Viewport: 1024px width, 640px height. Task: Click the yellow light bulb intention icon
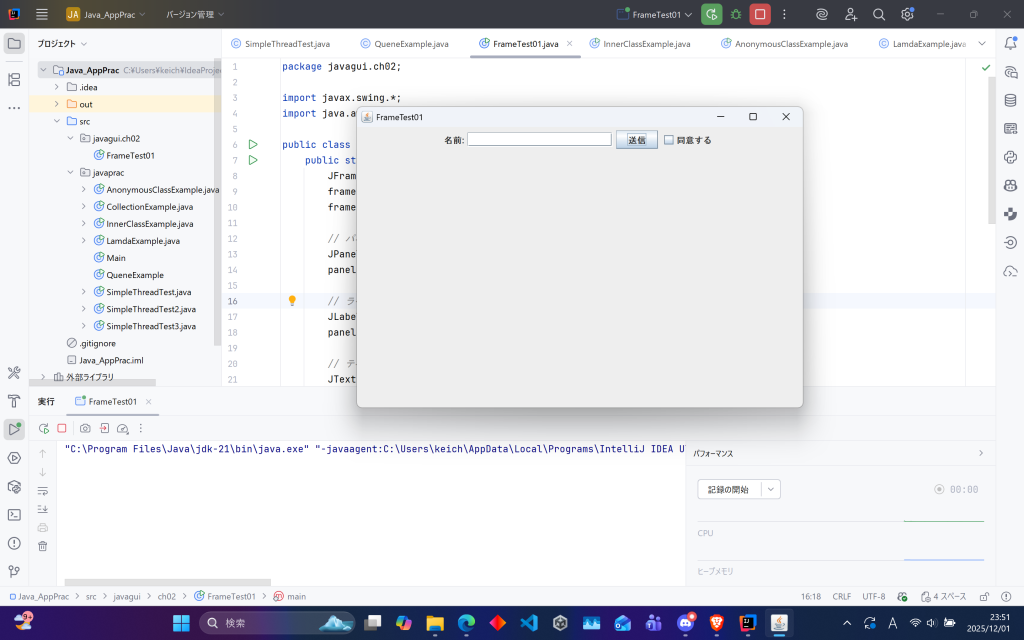coord(292,301)
